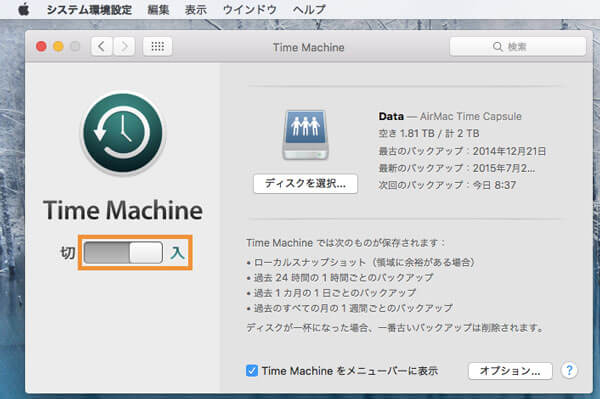
Task: Click the network backup disk icon
Action: coord(305,135)
